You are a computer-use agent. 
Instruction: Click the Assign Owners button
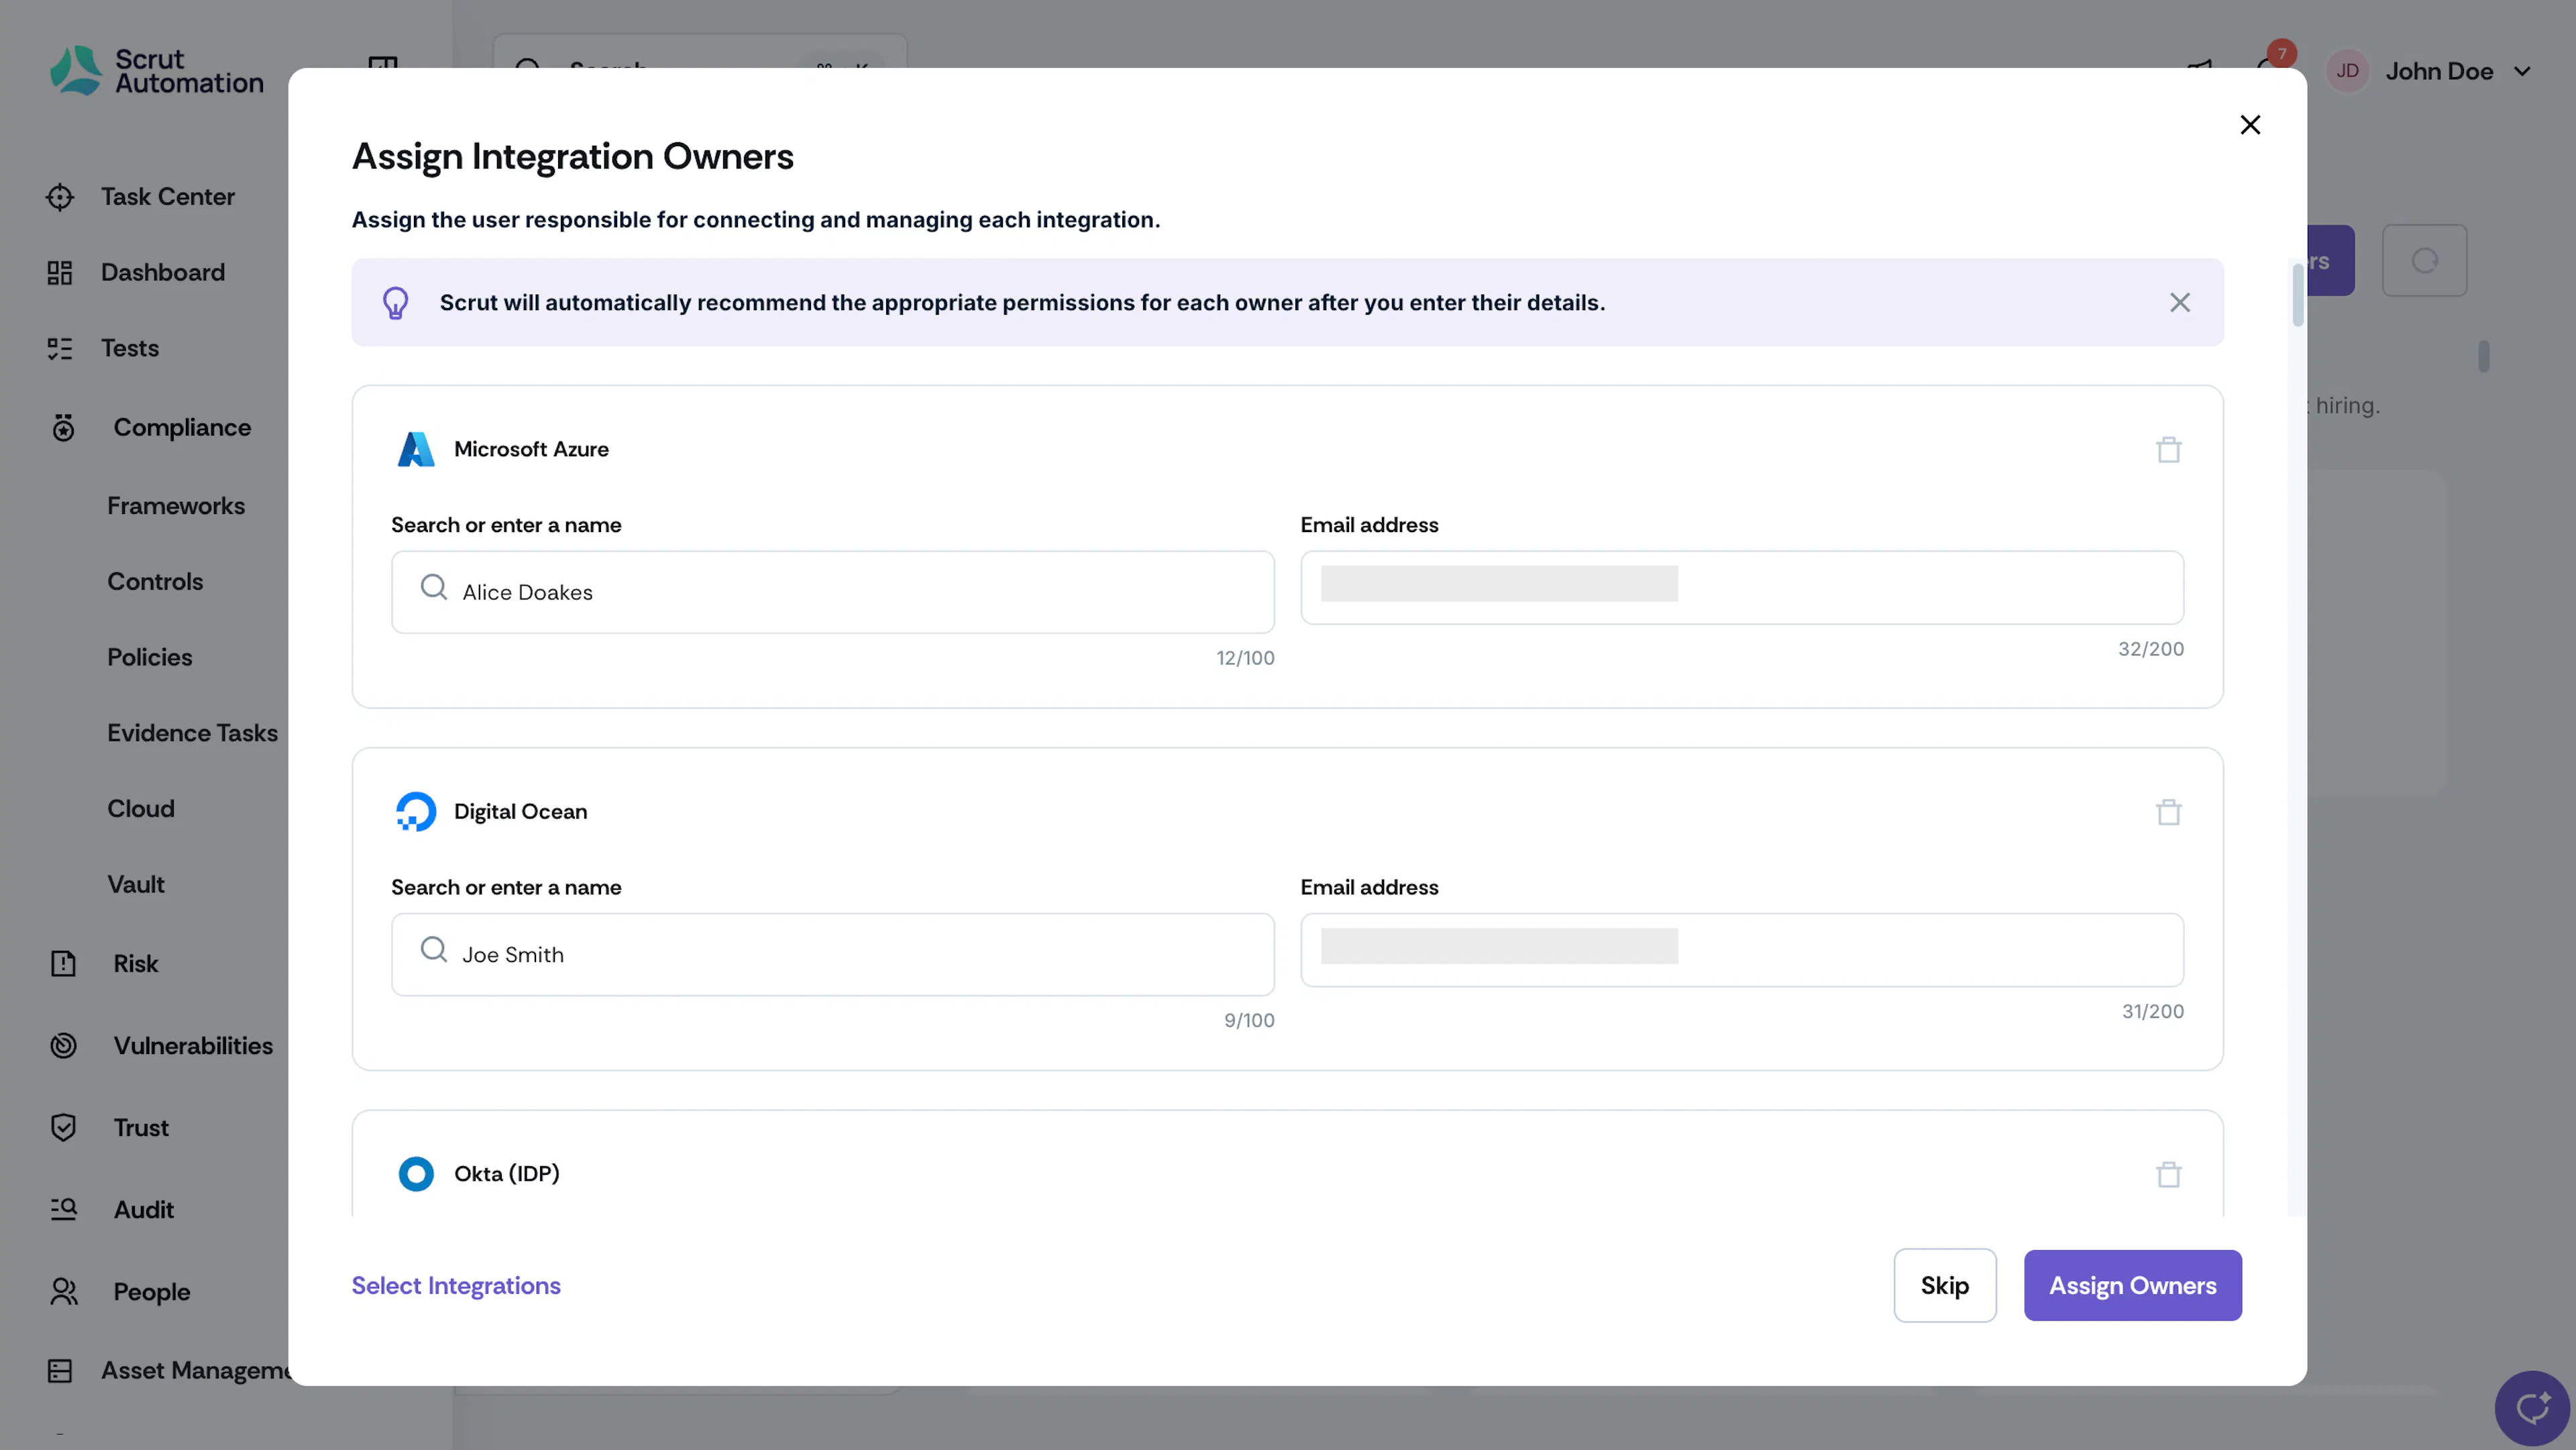2132,1285
